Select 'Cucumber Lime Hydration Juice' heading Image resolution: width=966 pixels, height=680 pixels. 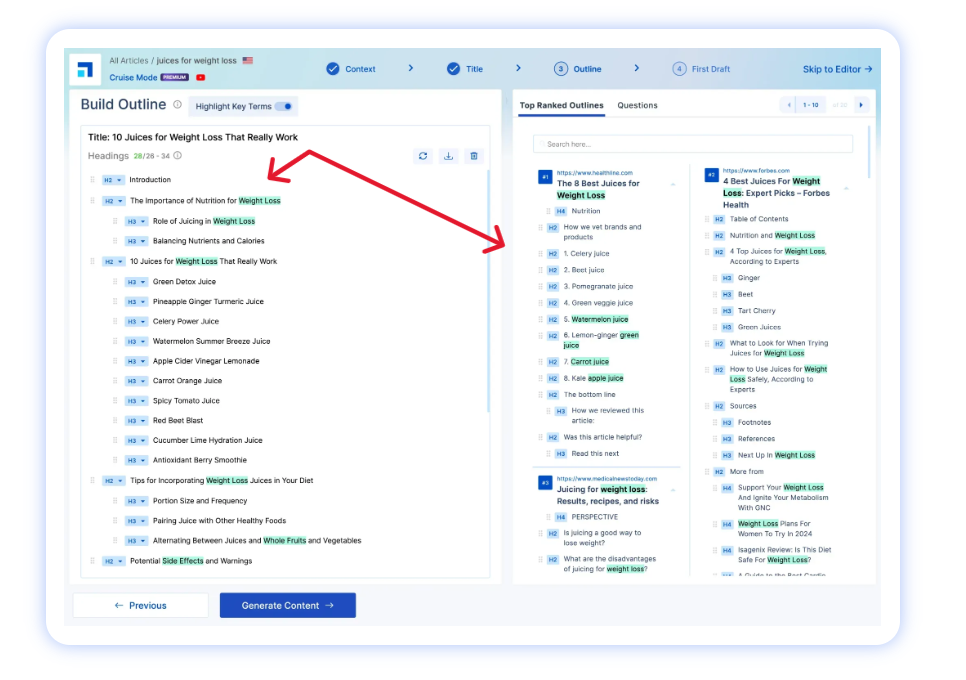pyautogui.click(x=208, y=440)
